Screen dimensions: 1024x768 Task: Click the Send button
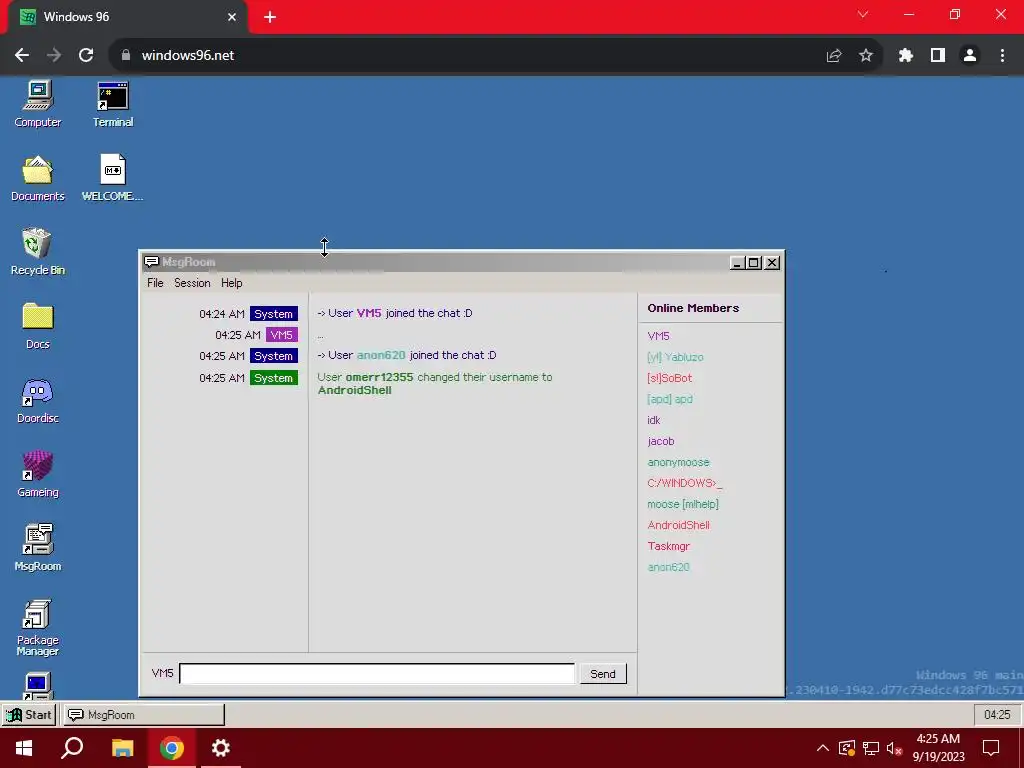click(603, 673)
